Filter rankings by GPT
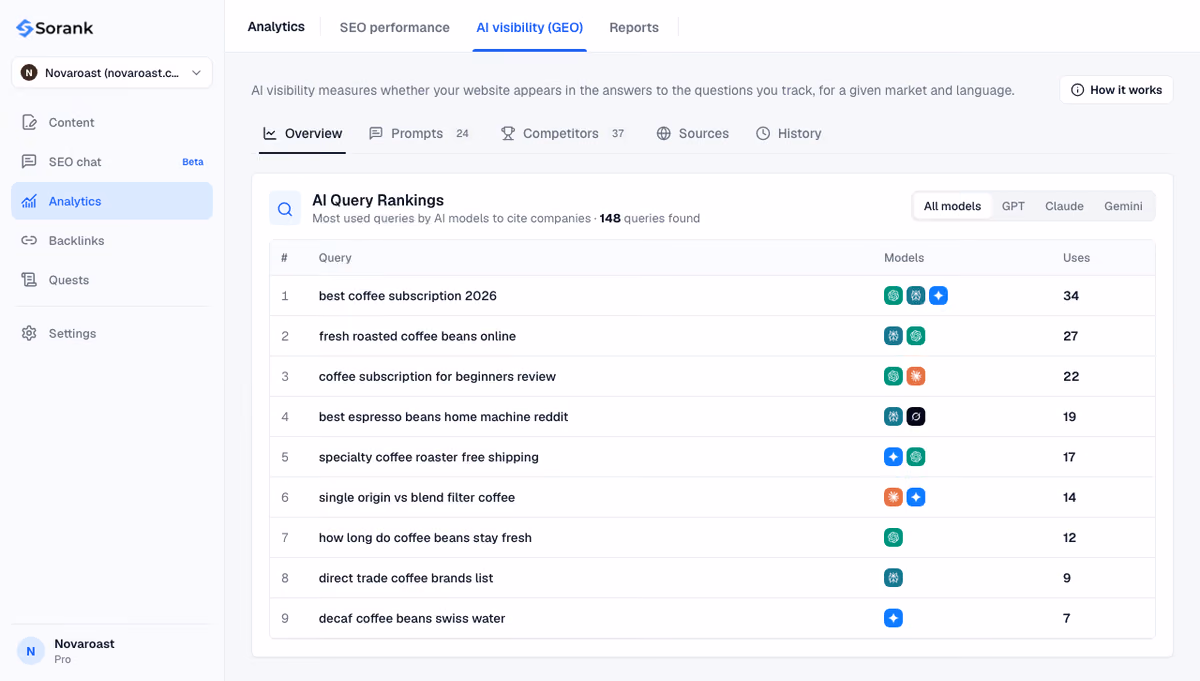The width and height of the screenshot is (1200, 681). pyautogui.click(x=1013, y=206)
